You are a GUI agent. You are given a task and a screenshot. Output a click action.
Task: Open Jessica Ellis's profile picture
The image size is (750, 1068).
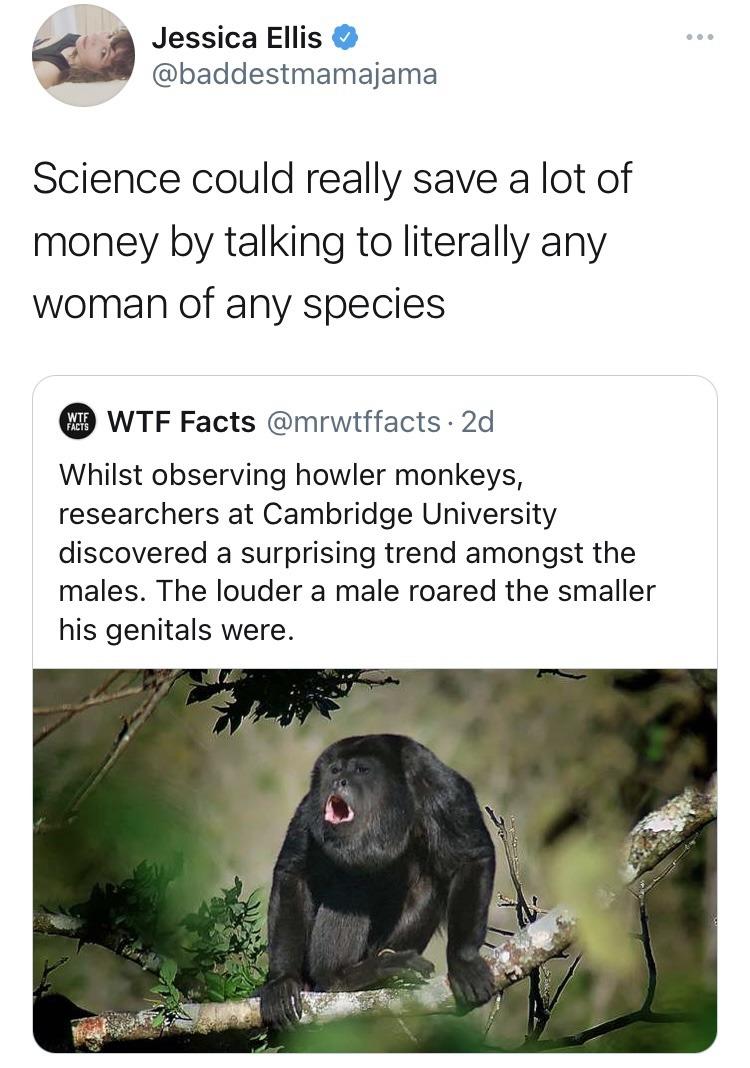[85, 55]
